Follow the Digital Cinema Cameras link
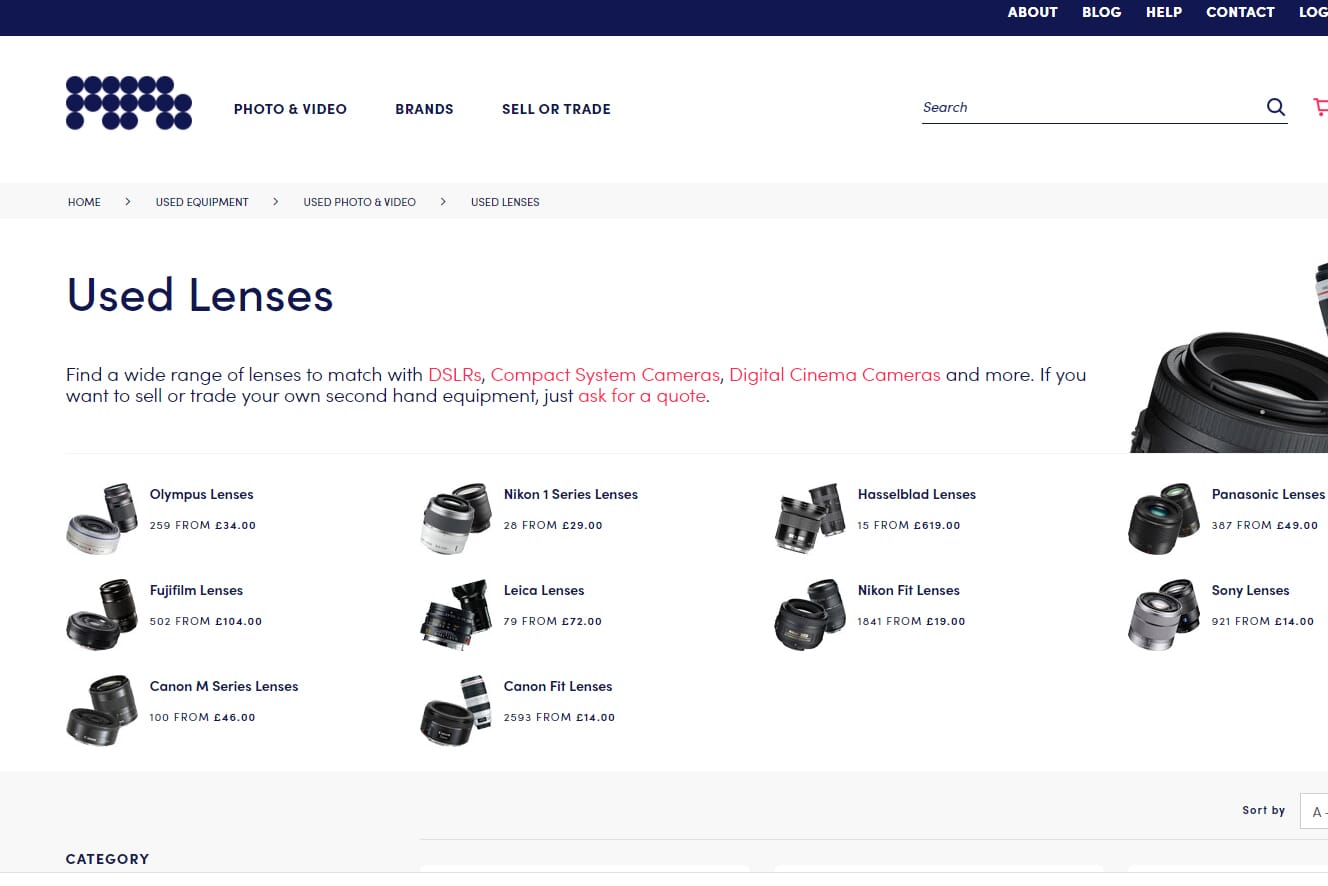Viewport: 1328px width, 886px height. point(835,375)
